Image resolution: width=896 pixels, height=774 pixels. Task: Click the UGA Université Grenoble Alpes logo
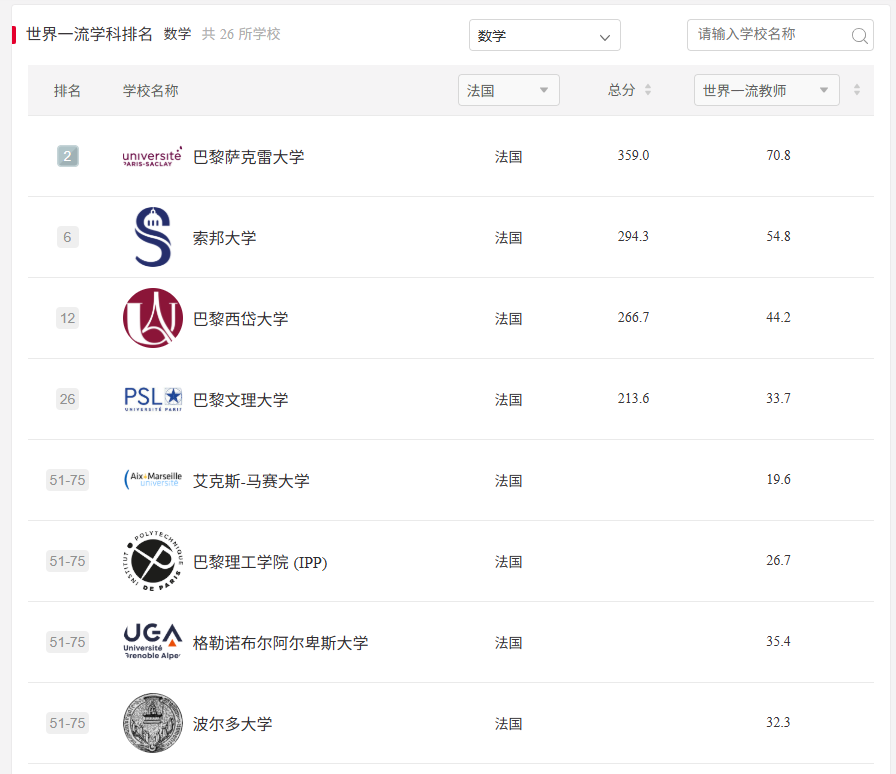coord(152,642)
